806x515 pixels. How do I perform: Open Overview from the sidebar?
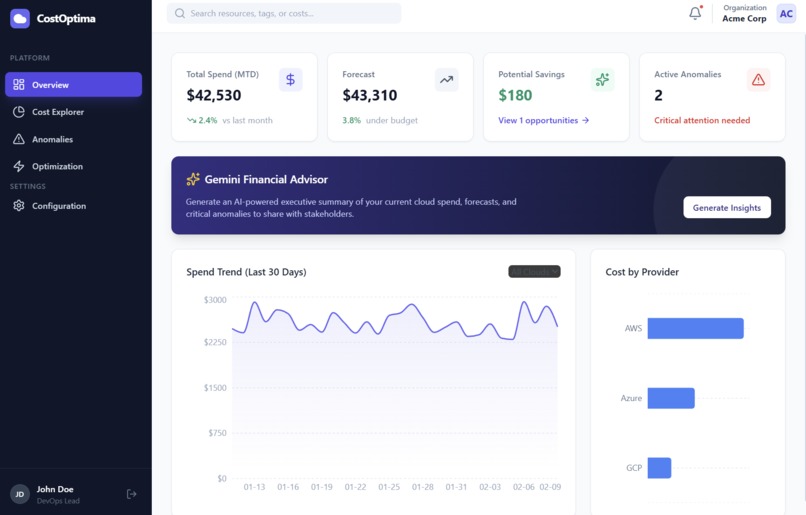coord(74,84)
